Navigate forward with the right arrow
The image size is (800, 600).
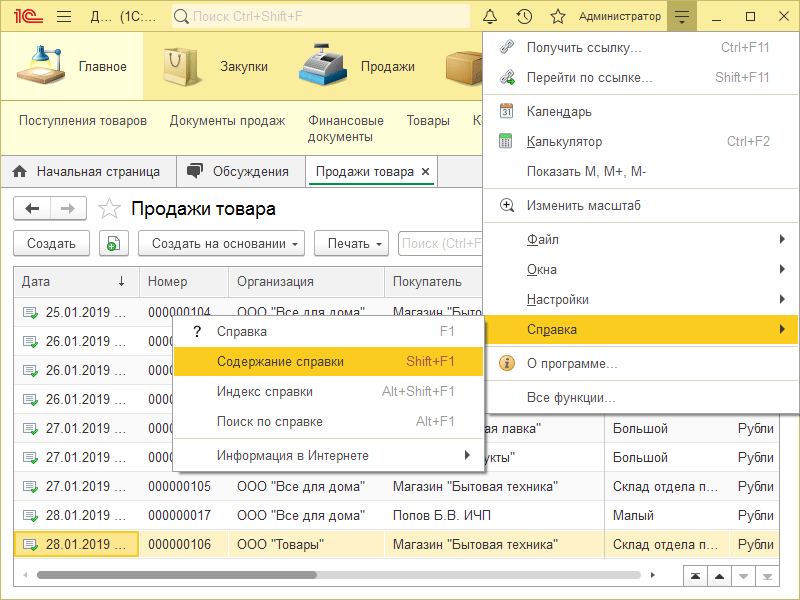click(68, 208)
